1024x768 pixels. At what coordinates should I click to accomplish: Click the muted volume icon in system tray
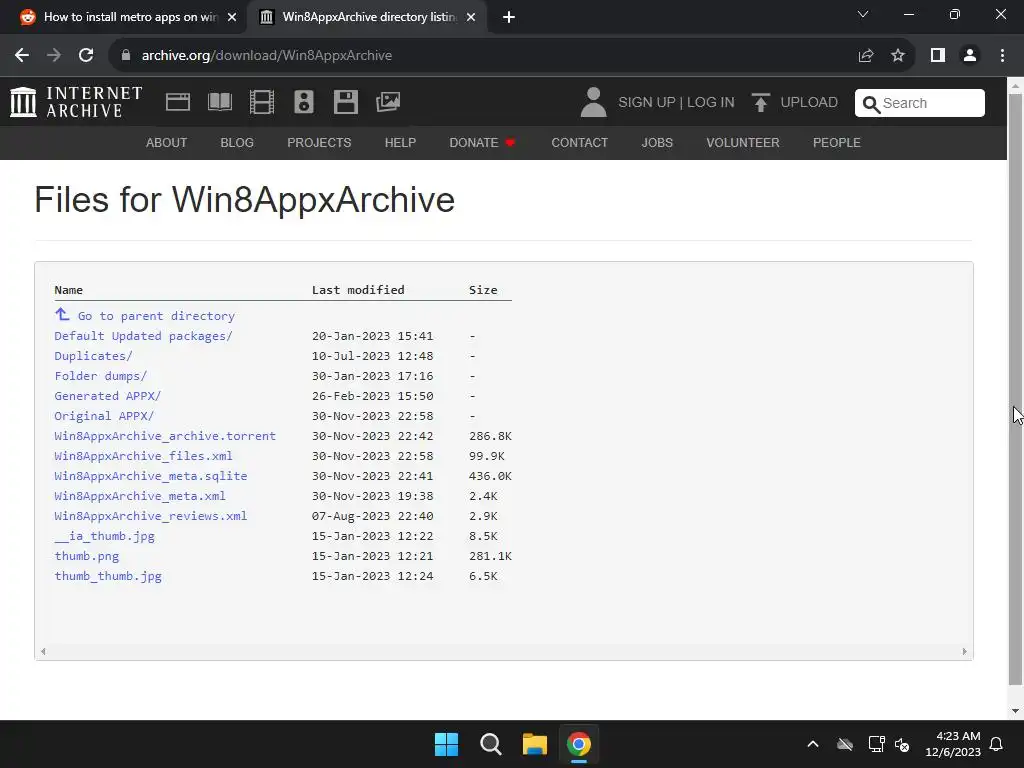click(903, 744)
